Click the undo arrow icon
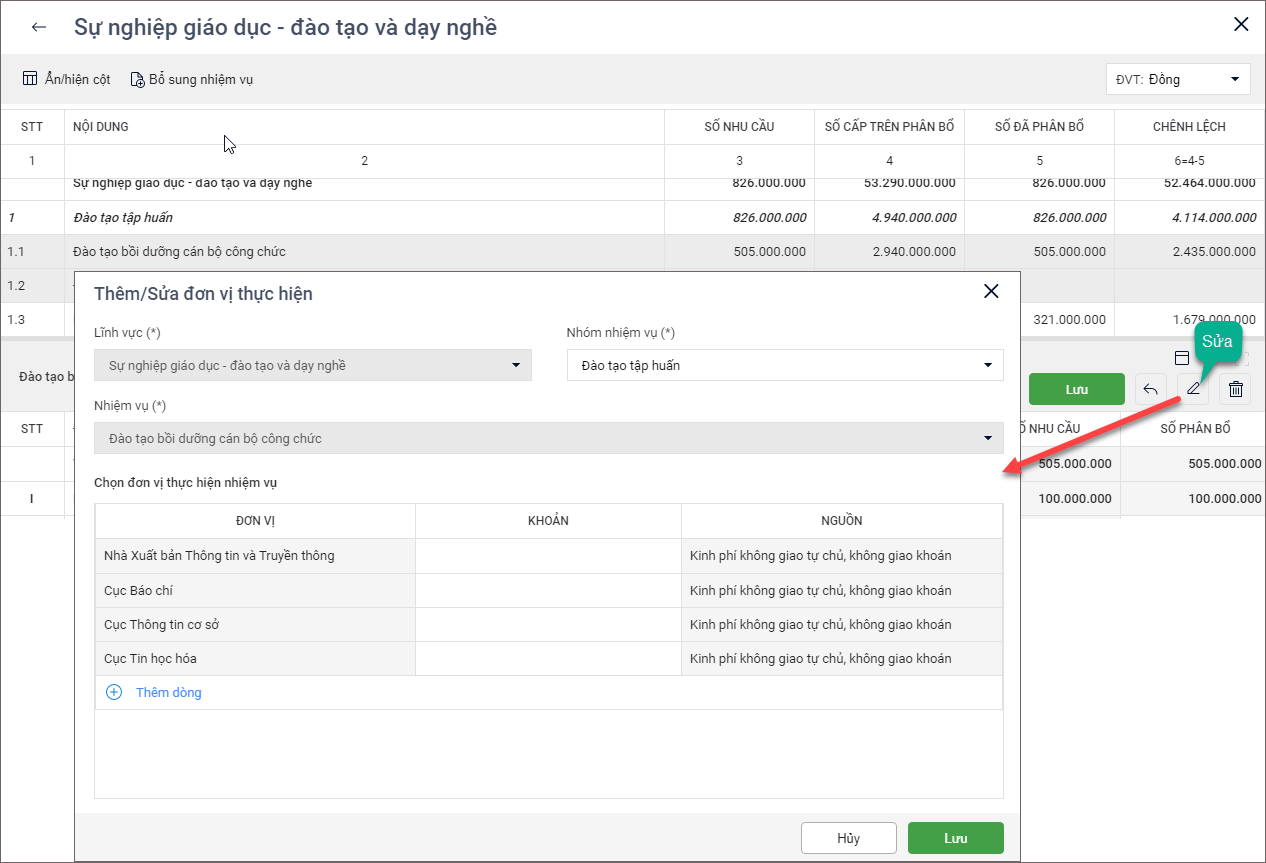 click(1150, 389)
